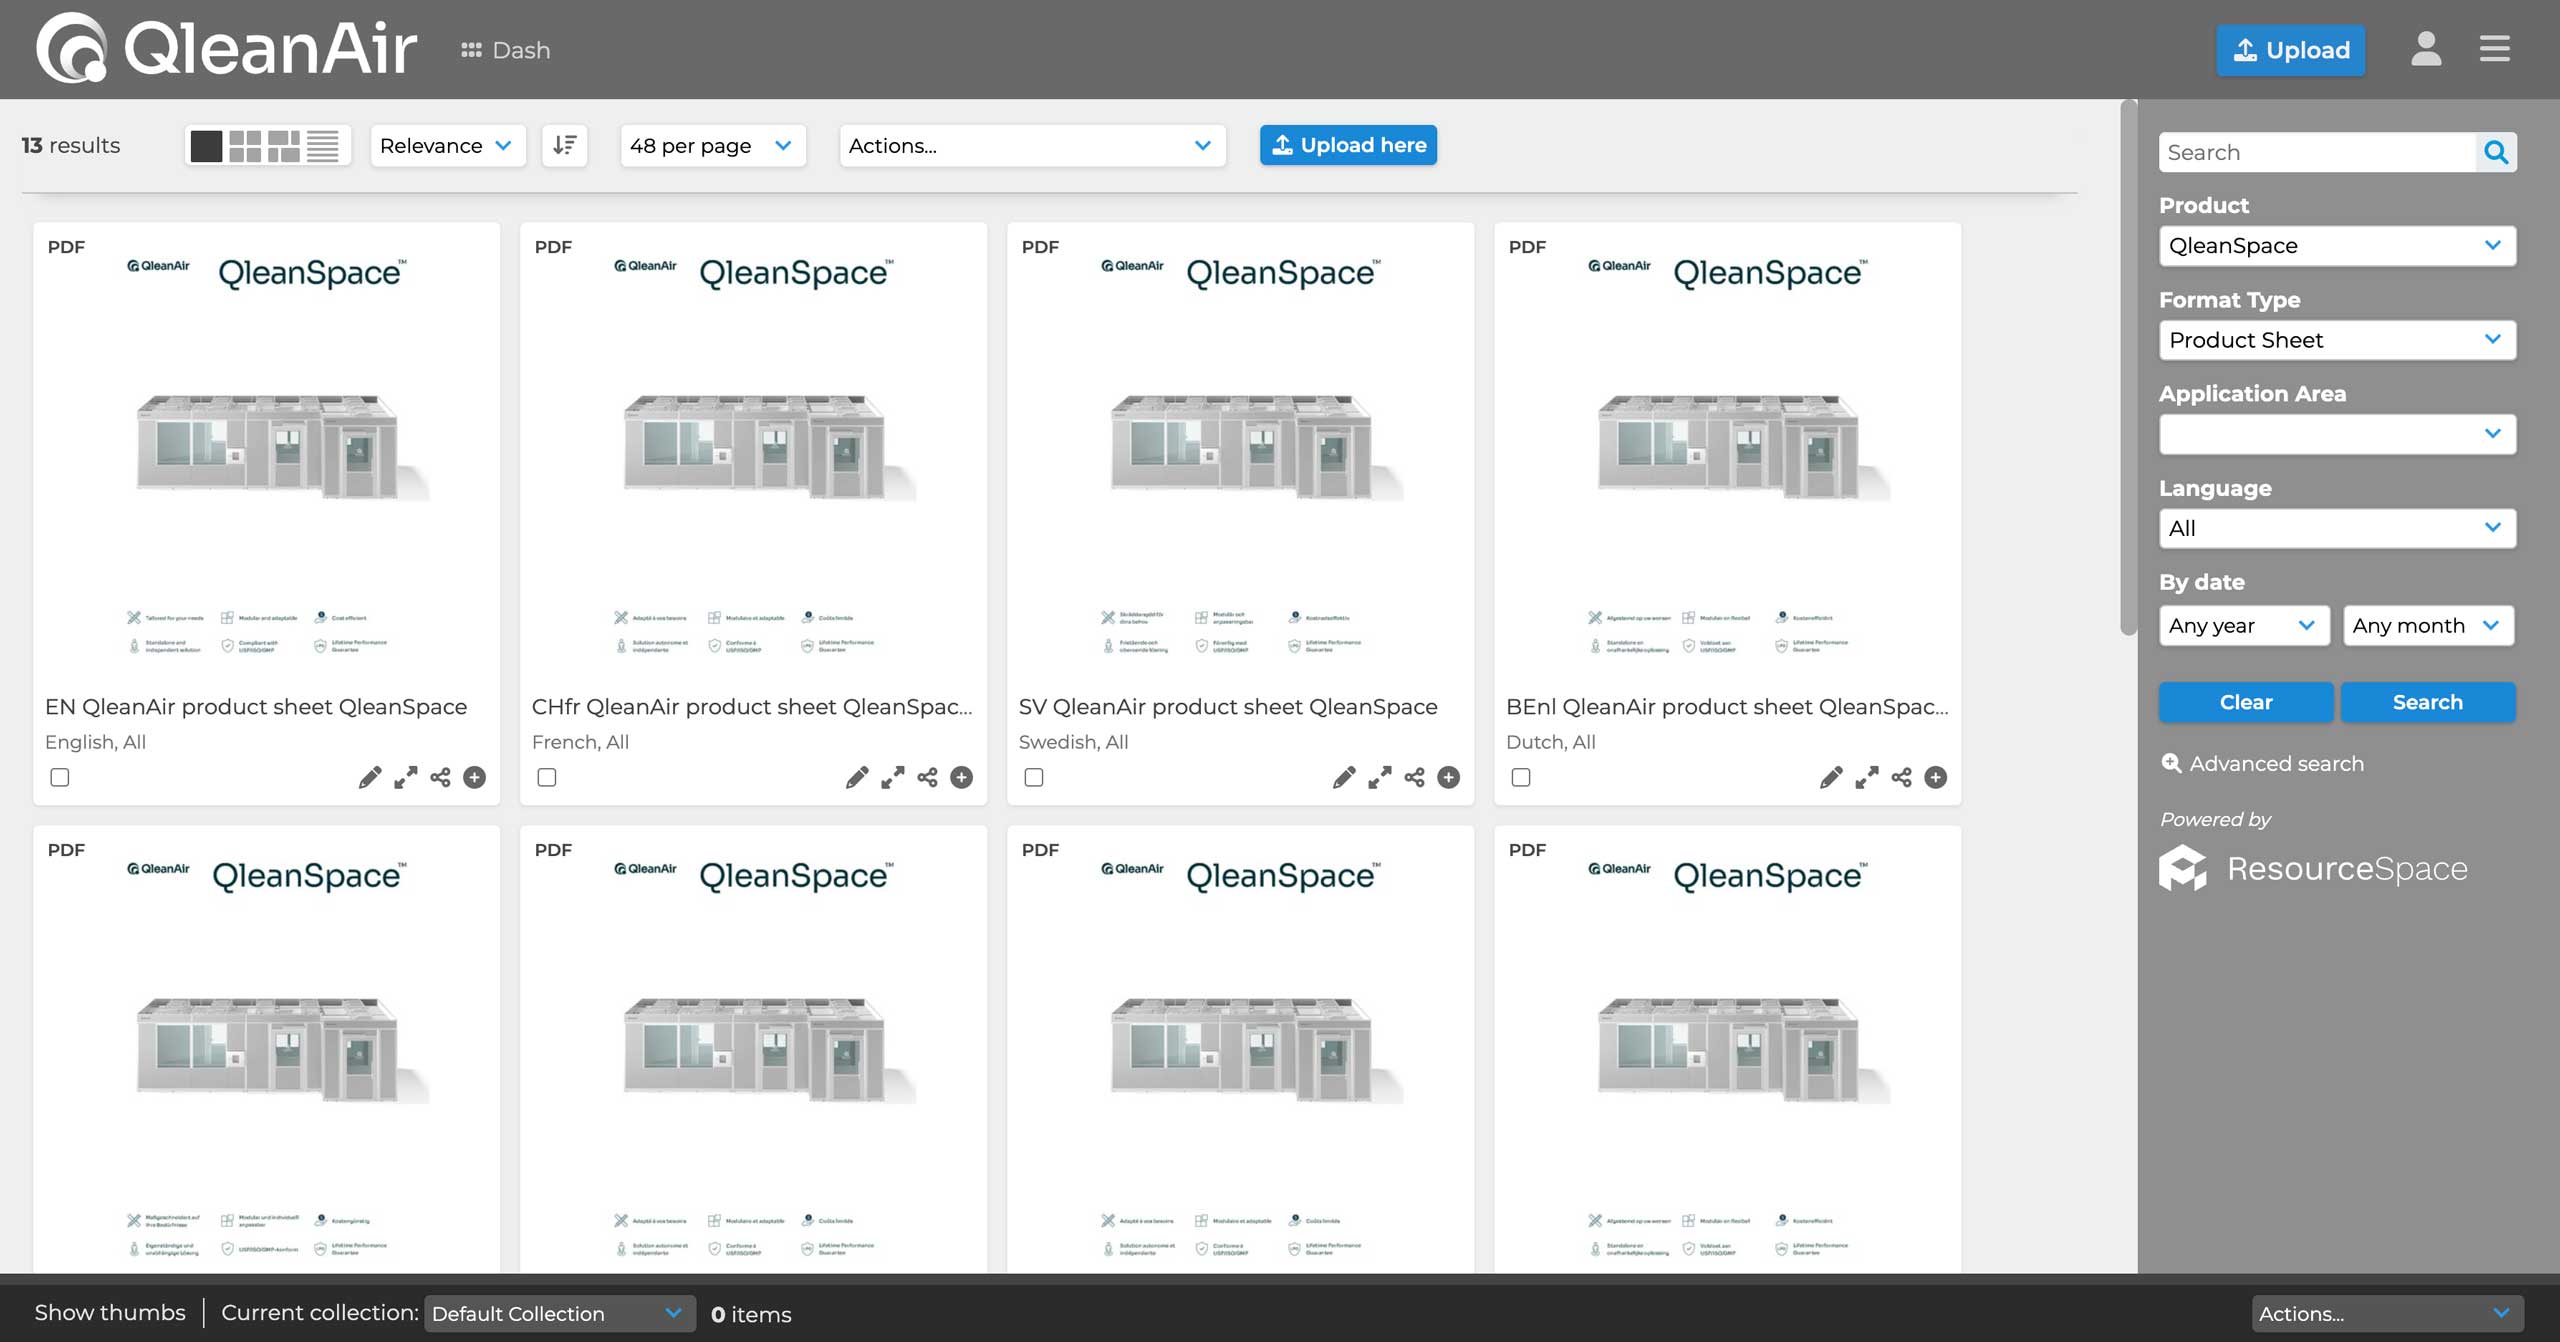
Task: Click the blue Search button
Action: pos(2427,702)
